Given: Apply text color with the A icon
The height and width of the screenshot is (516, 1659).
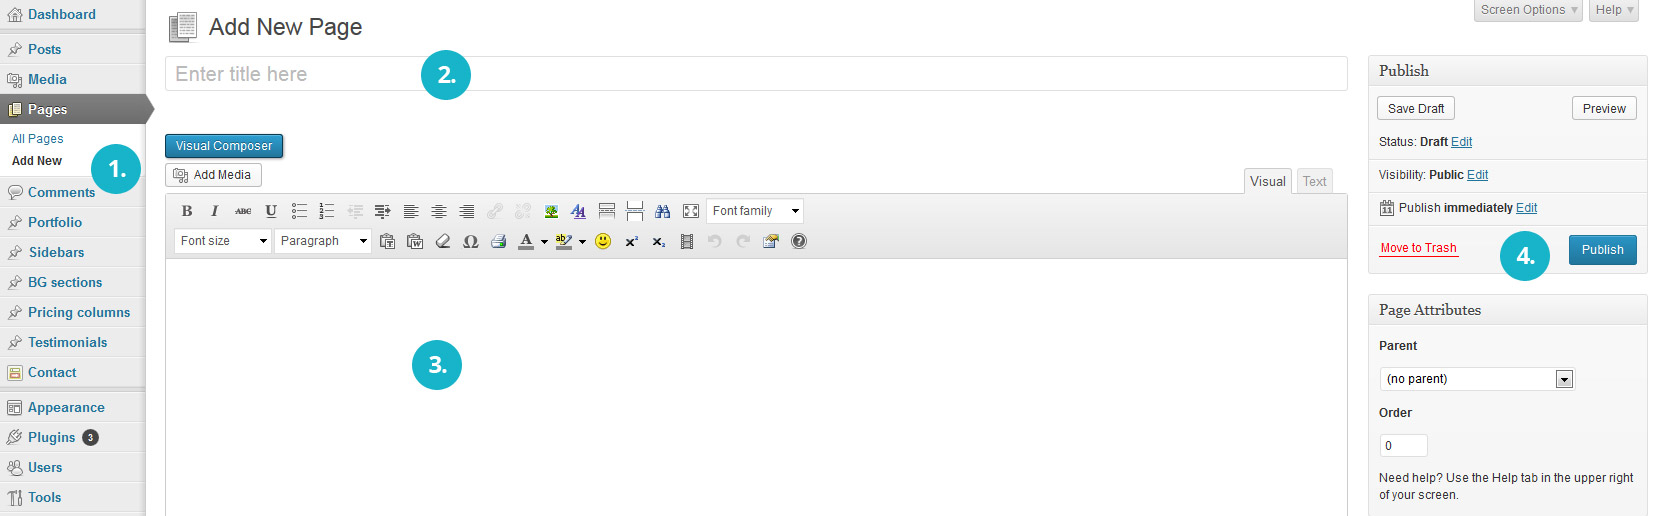Looking at the screenshot, I should (526, 241).
